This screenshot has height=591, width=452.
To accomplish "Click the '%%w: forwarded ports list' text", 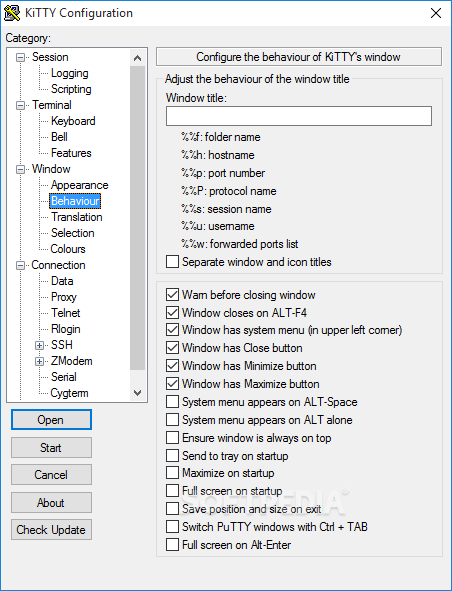I will coord(240,244).
